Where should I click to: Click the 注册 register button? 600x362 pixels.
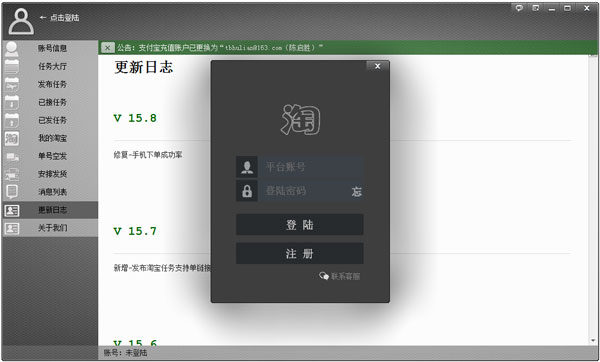(300, 253)
